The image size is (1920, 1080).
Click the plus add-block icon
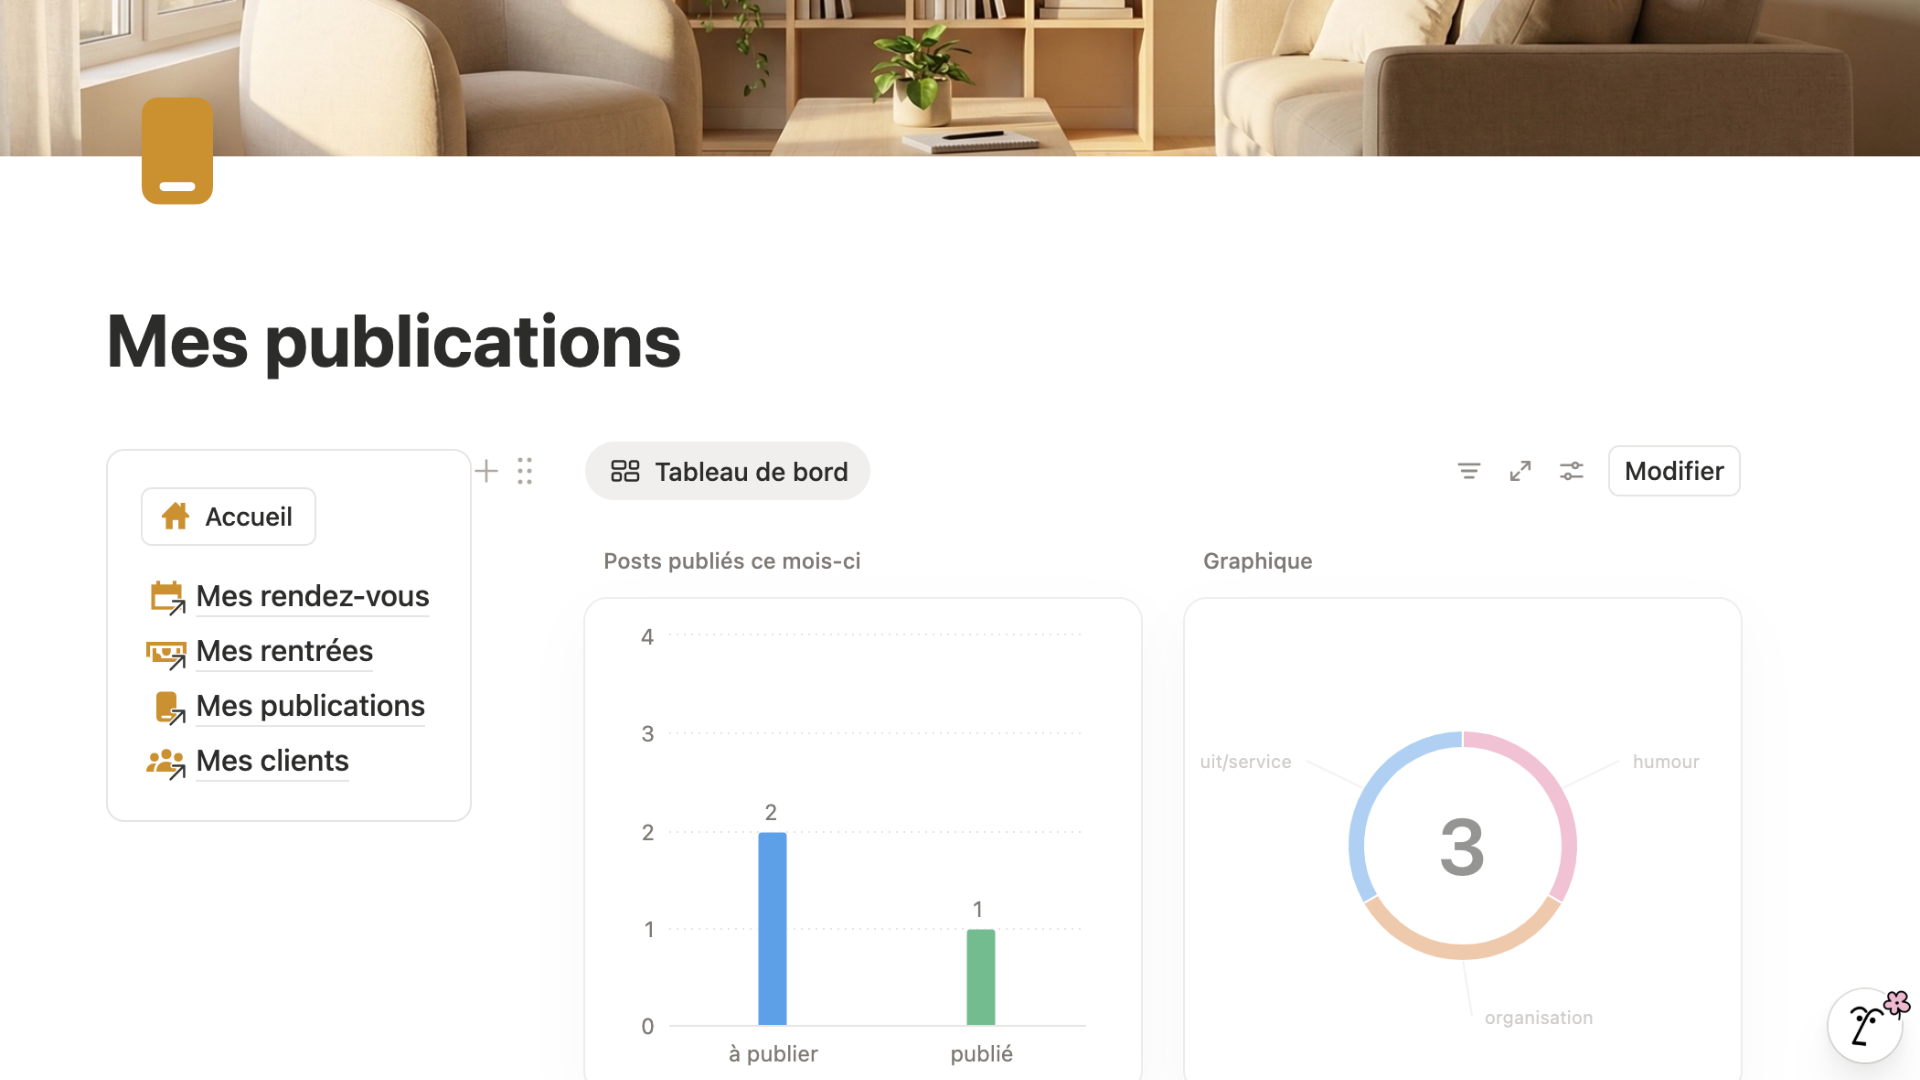tap(486, 471)
